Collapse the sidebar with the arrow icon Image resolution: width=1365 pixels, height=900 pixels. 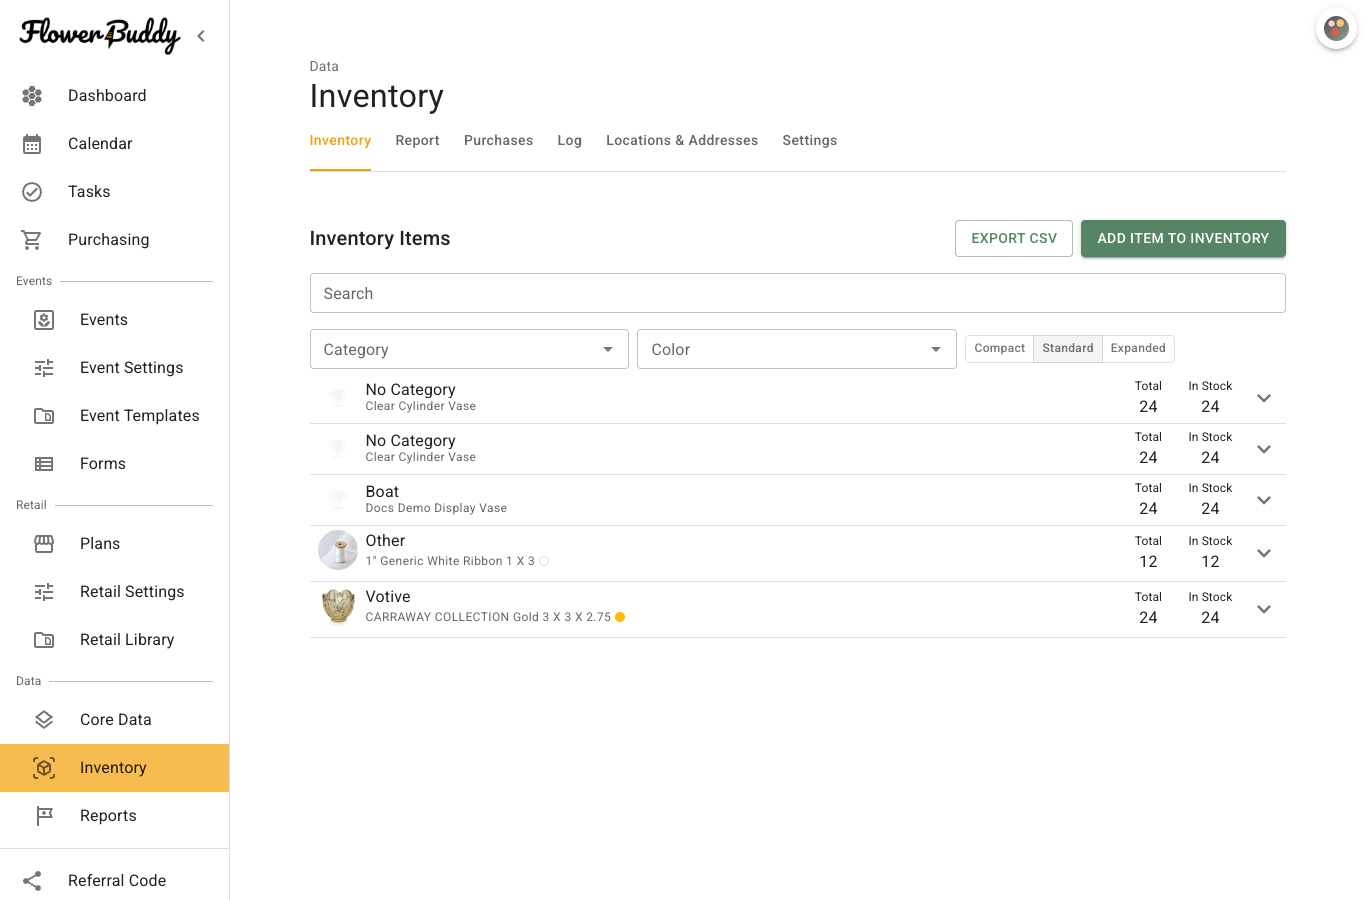click(x=201, y=36)
